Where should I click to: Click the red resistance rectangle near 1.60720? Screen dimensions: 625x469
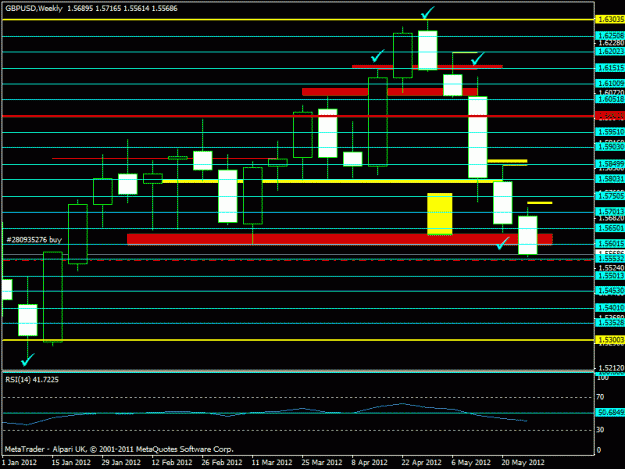[389, 92]
